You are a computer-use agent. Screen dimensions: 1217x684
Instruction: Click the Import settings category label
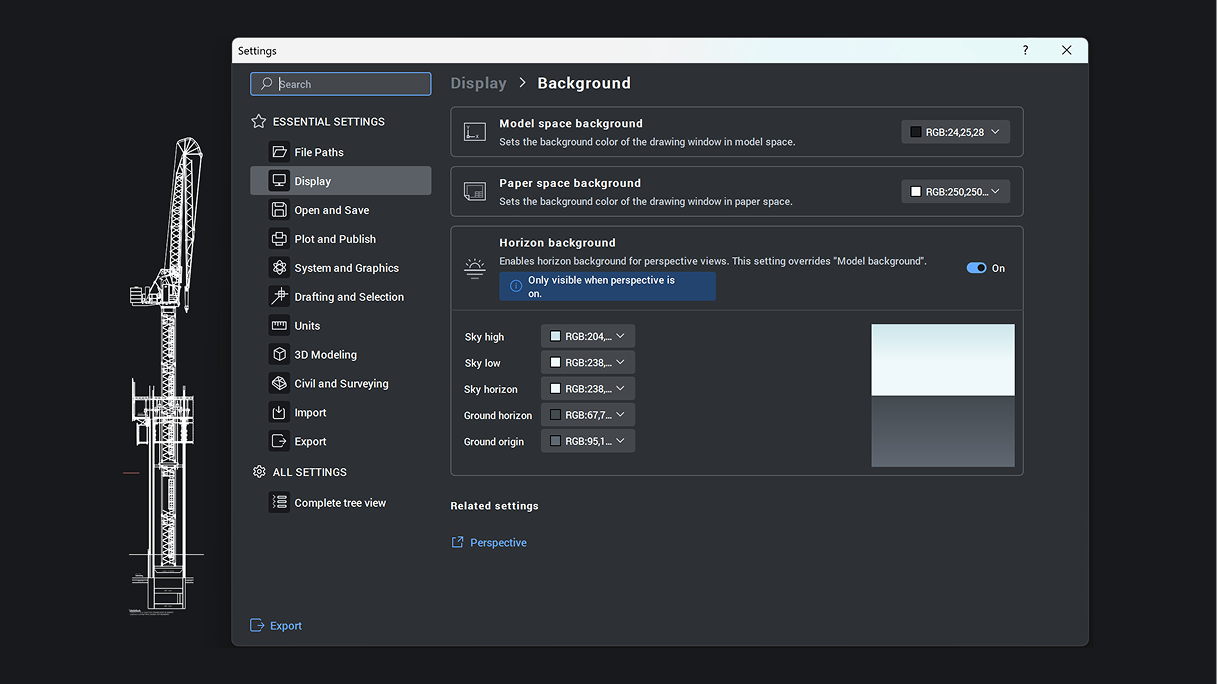[x=310, y=413]
